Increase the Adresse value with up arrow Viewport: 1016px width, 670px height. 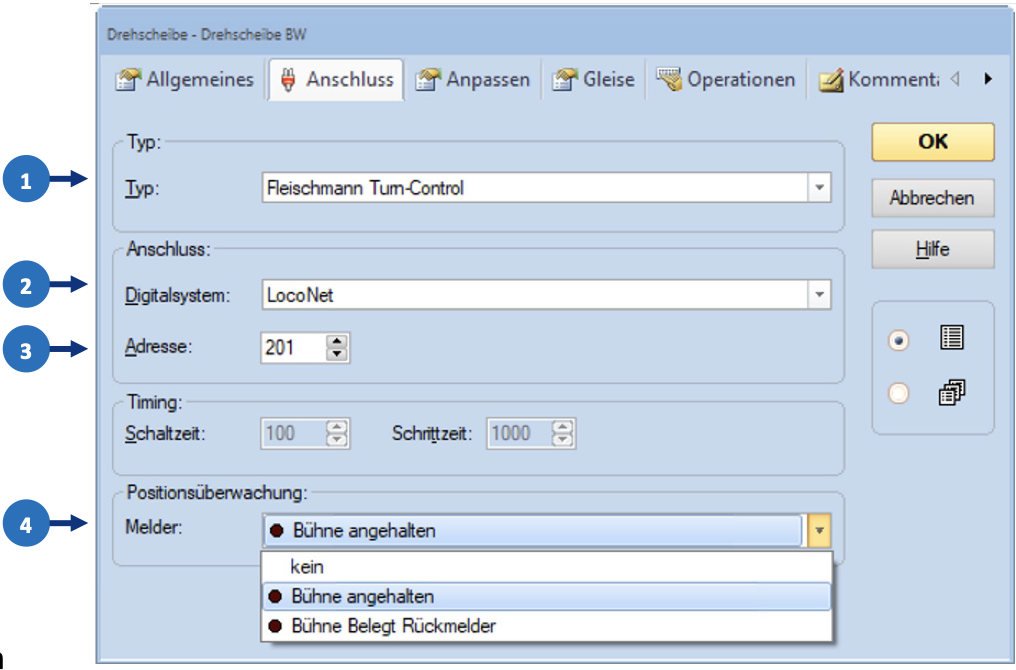(x=337, y=341)
